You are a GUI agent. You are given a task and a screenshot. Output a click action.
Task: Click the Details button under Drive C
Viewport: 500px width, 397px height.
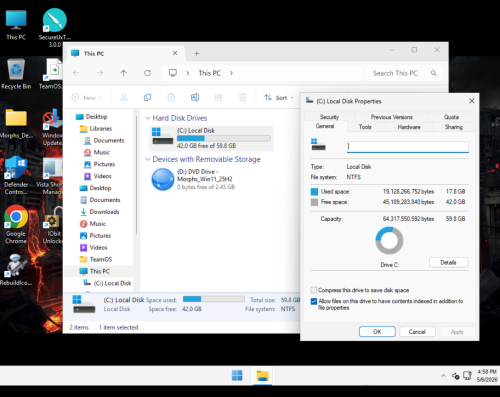[x=448, y=263]
